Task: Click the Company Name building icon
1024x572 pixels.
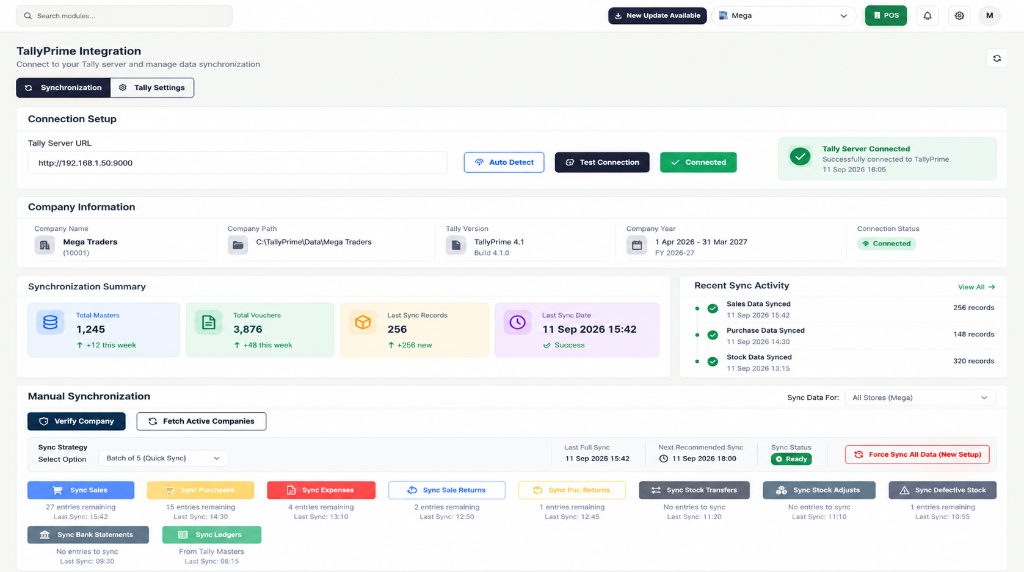Action: point(44,246)
